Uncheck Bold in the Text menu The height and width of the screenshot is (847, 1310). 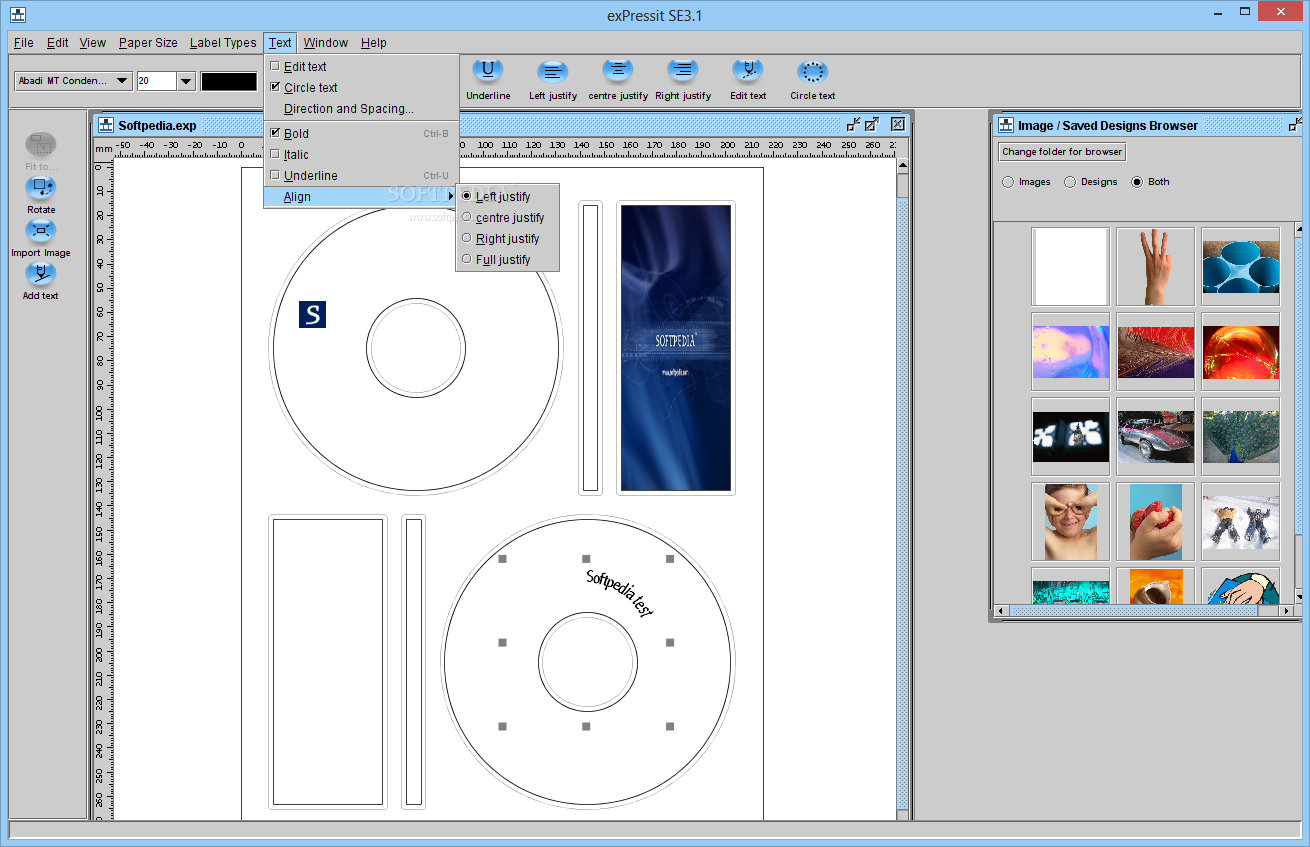(275, 133)
